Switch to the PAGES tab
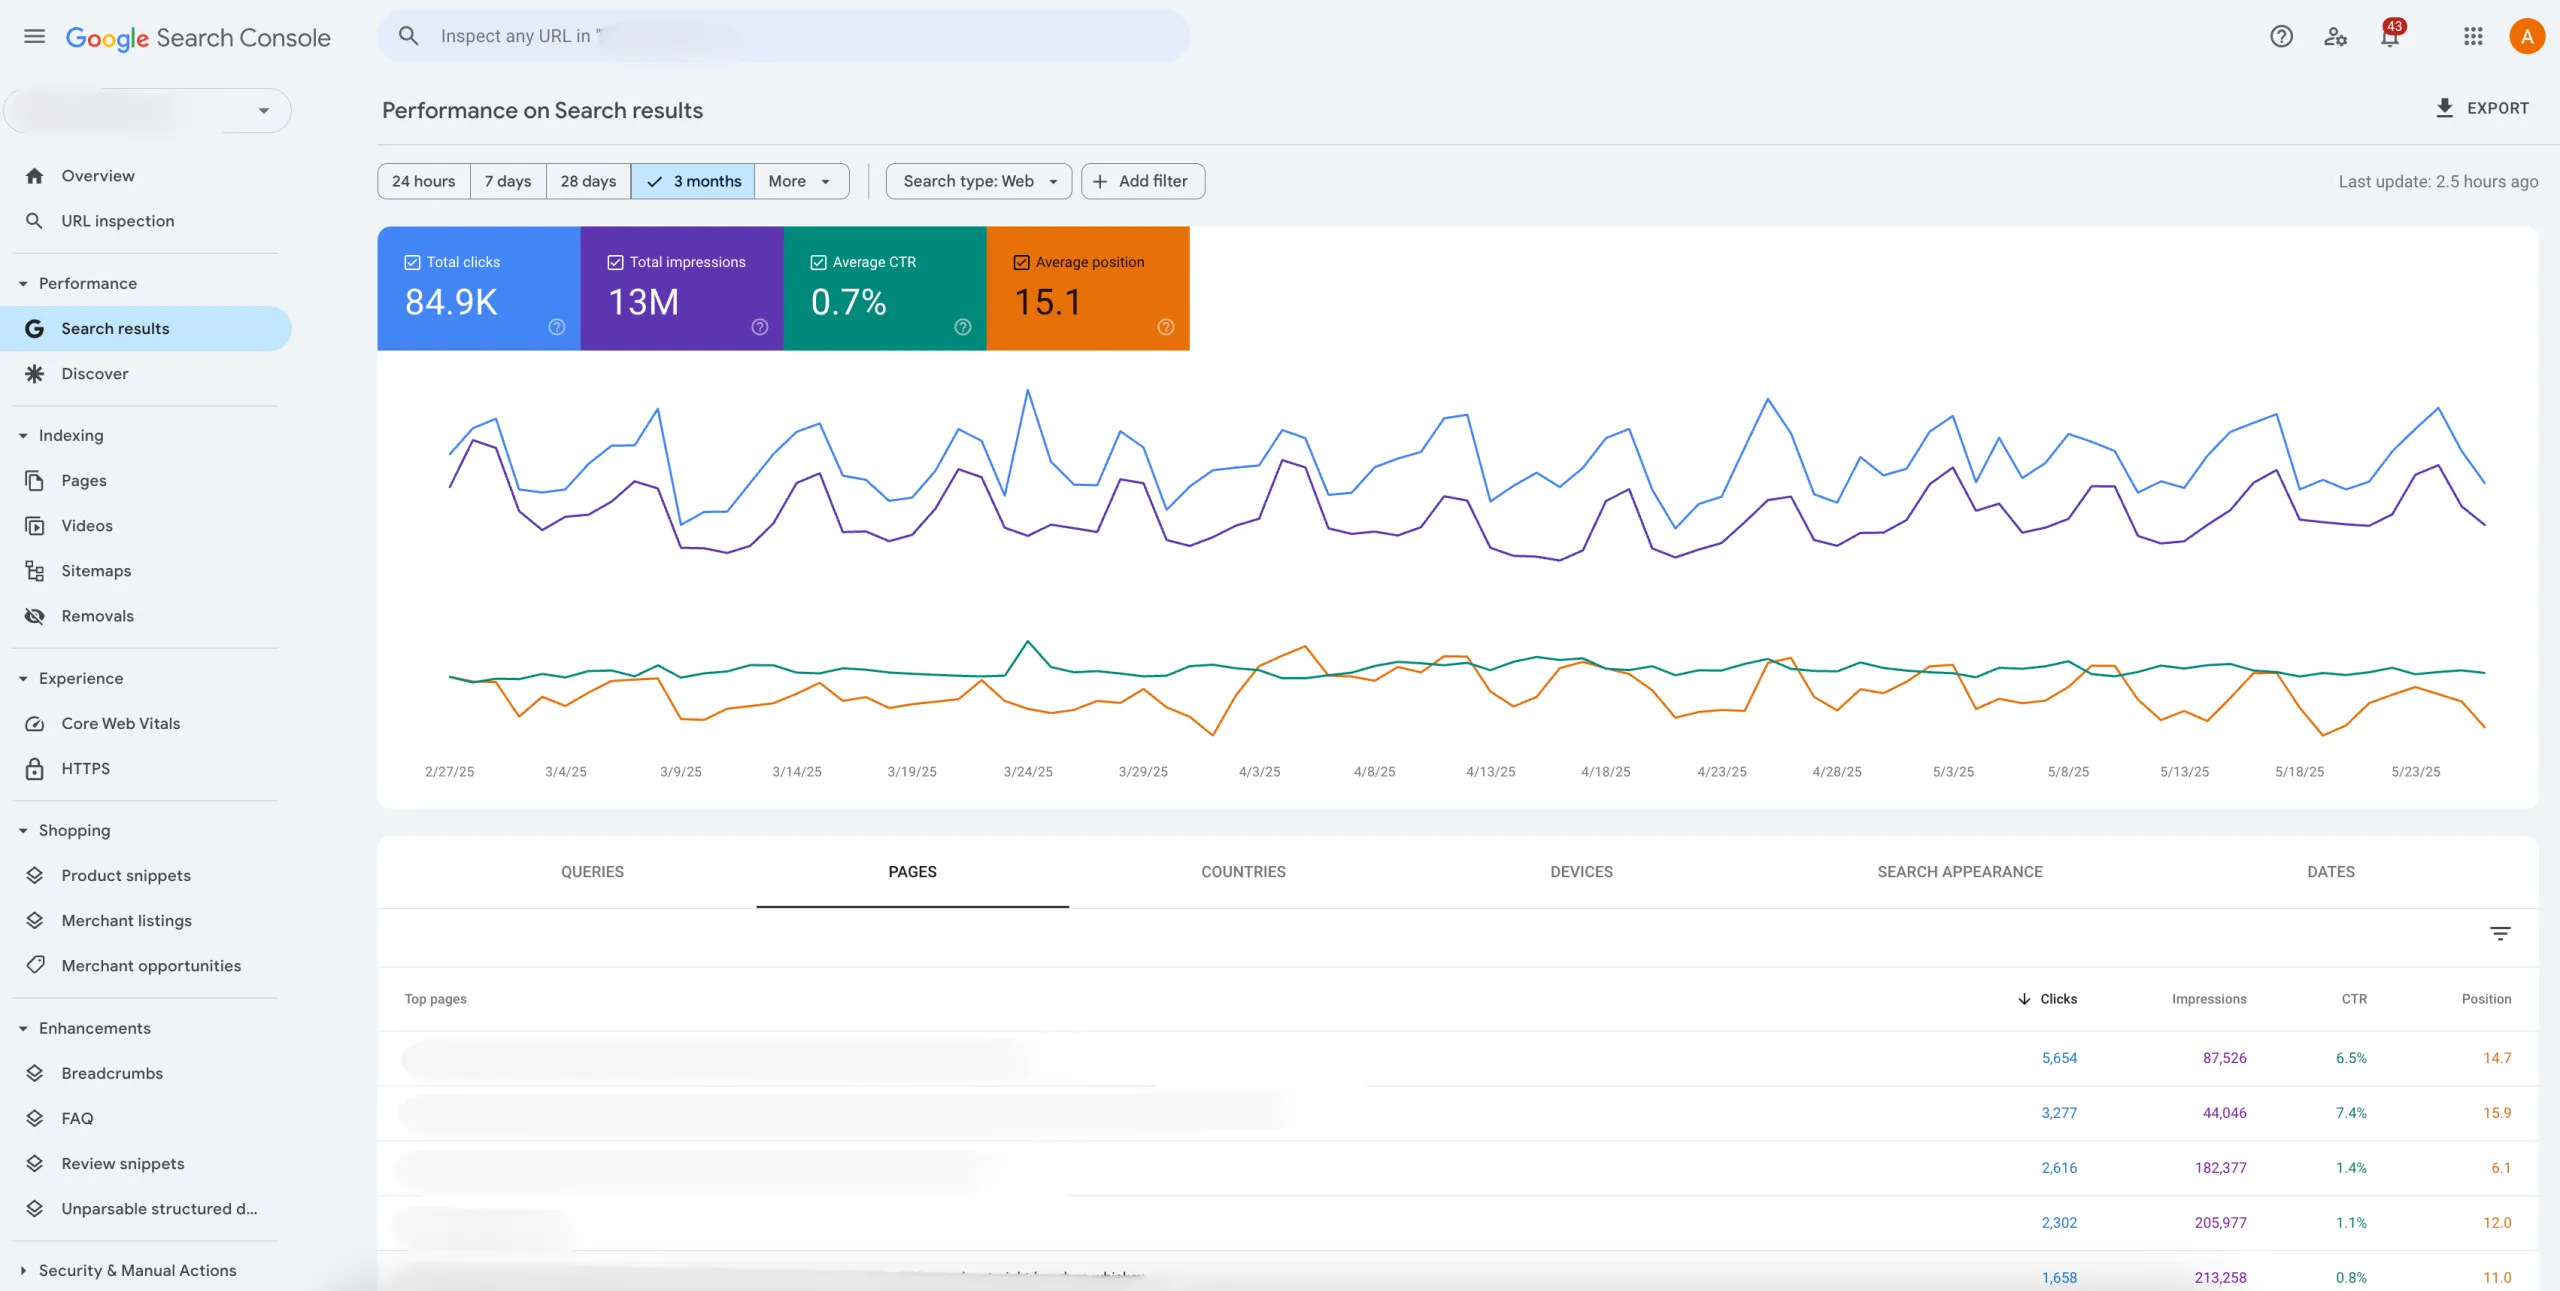The height and width of the screenshot is (1291, 2560). (x=912, y=872)
